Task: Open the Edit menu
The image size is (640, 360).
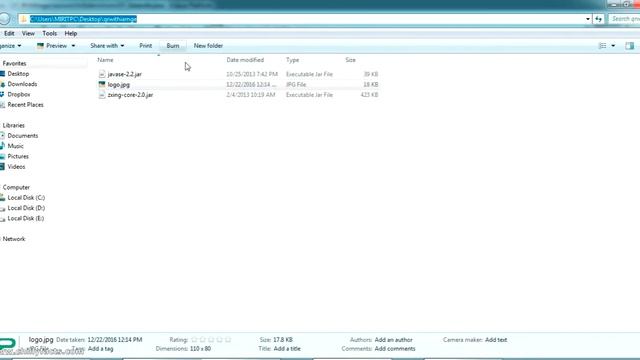Action: [x=9, y=33]
